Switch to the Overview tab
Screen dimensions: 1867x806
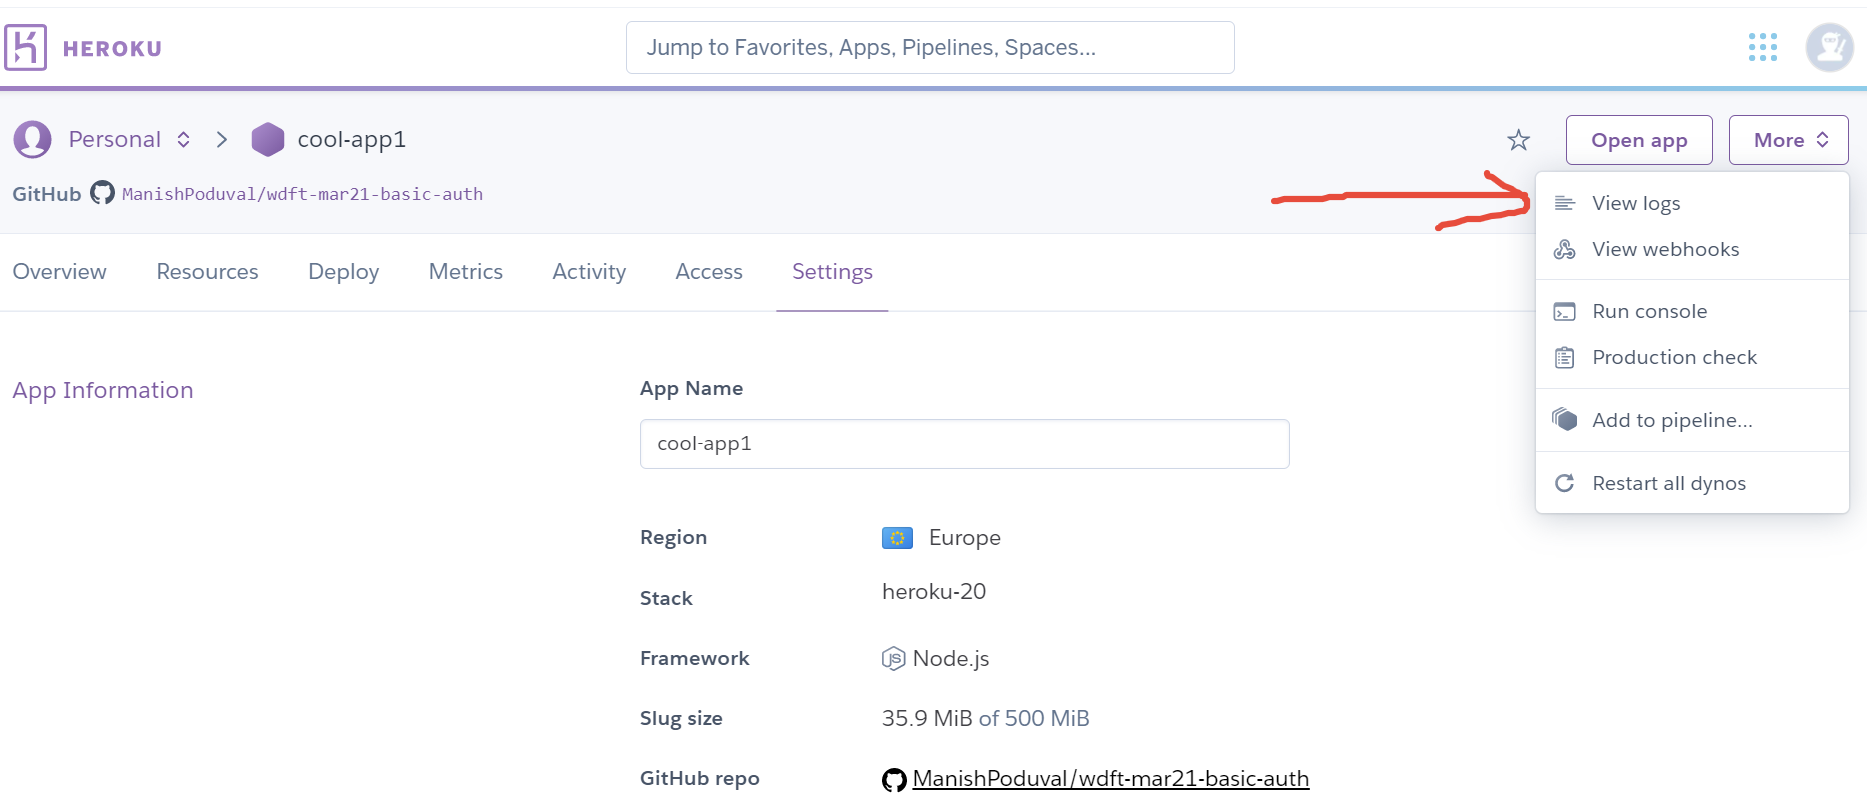[59, 272]
